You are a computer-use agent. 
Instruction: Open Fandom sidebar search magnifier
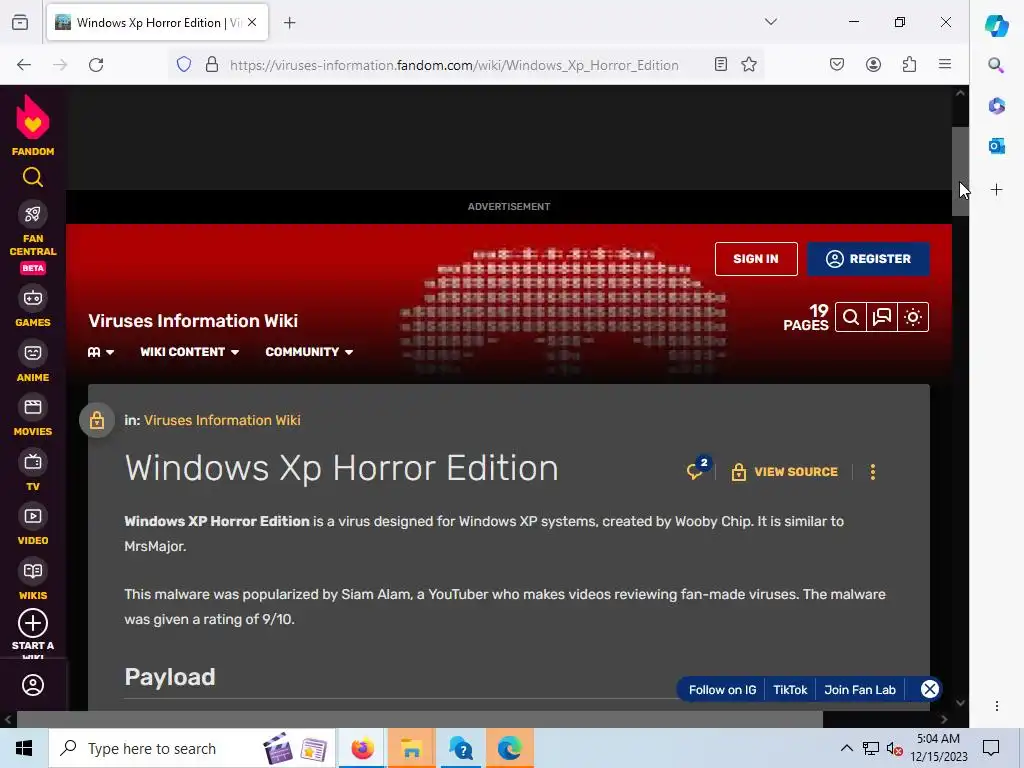[33, 177]
